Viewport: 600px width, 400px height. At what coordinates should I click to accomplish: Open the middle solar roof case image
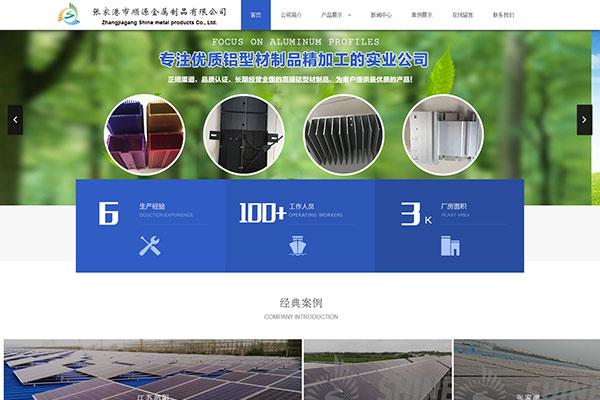coord(378,369)
